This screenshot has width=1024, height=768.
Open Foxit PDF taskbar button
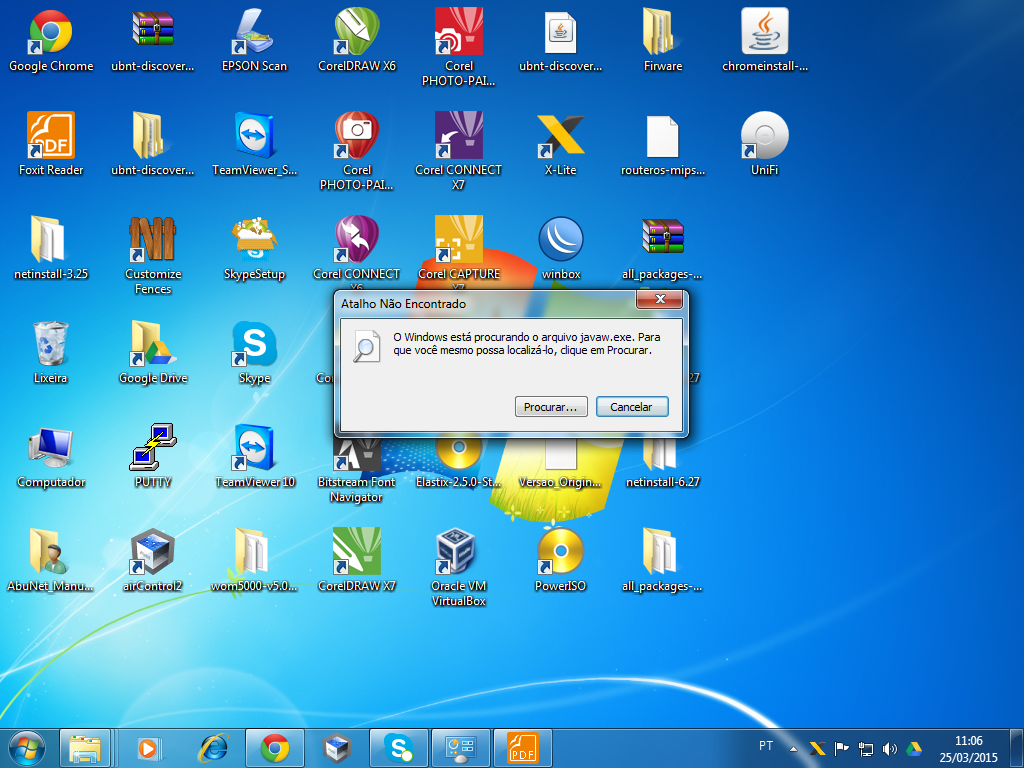coord(523,748)
